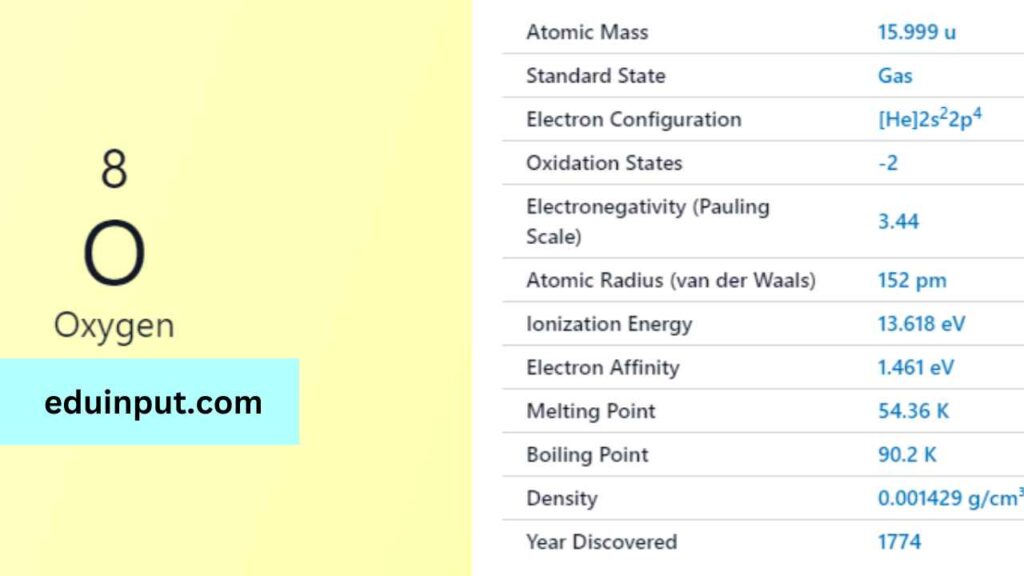The image size is (1024, 576).
Task: Select the 13.618 eV ionization energy value
Action: pos(921,324)
